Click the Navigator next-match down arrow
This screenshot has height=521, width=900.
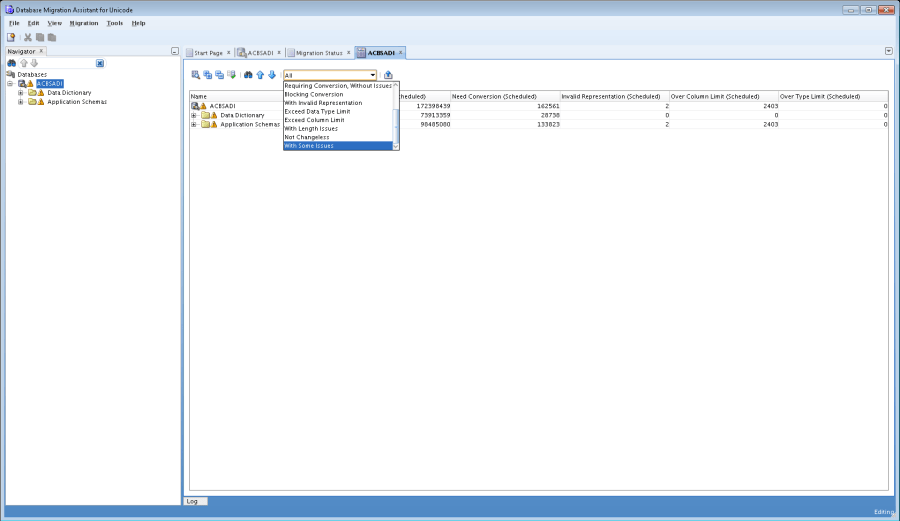point(34,63)
